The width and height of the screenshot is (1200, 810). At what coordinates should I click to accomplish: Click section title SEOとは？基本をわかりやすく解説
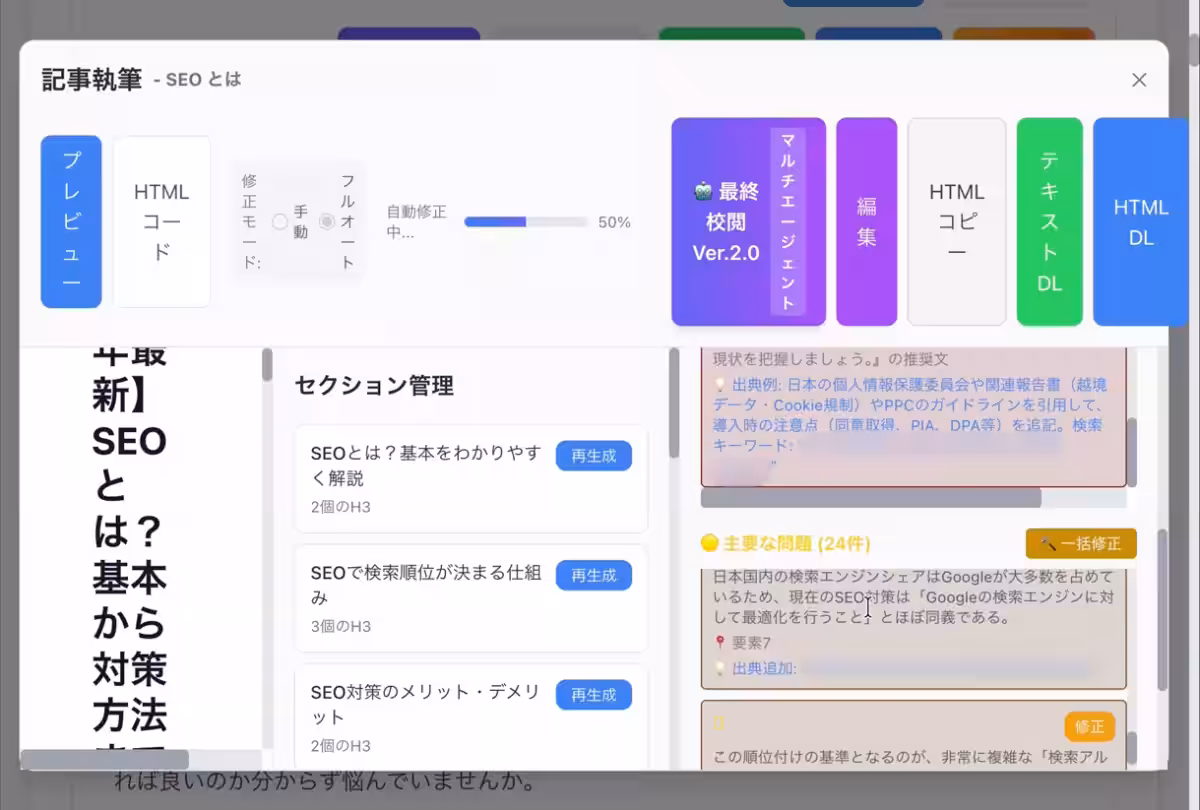tap(427, 466)
